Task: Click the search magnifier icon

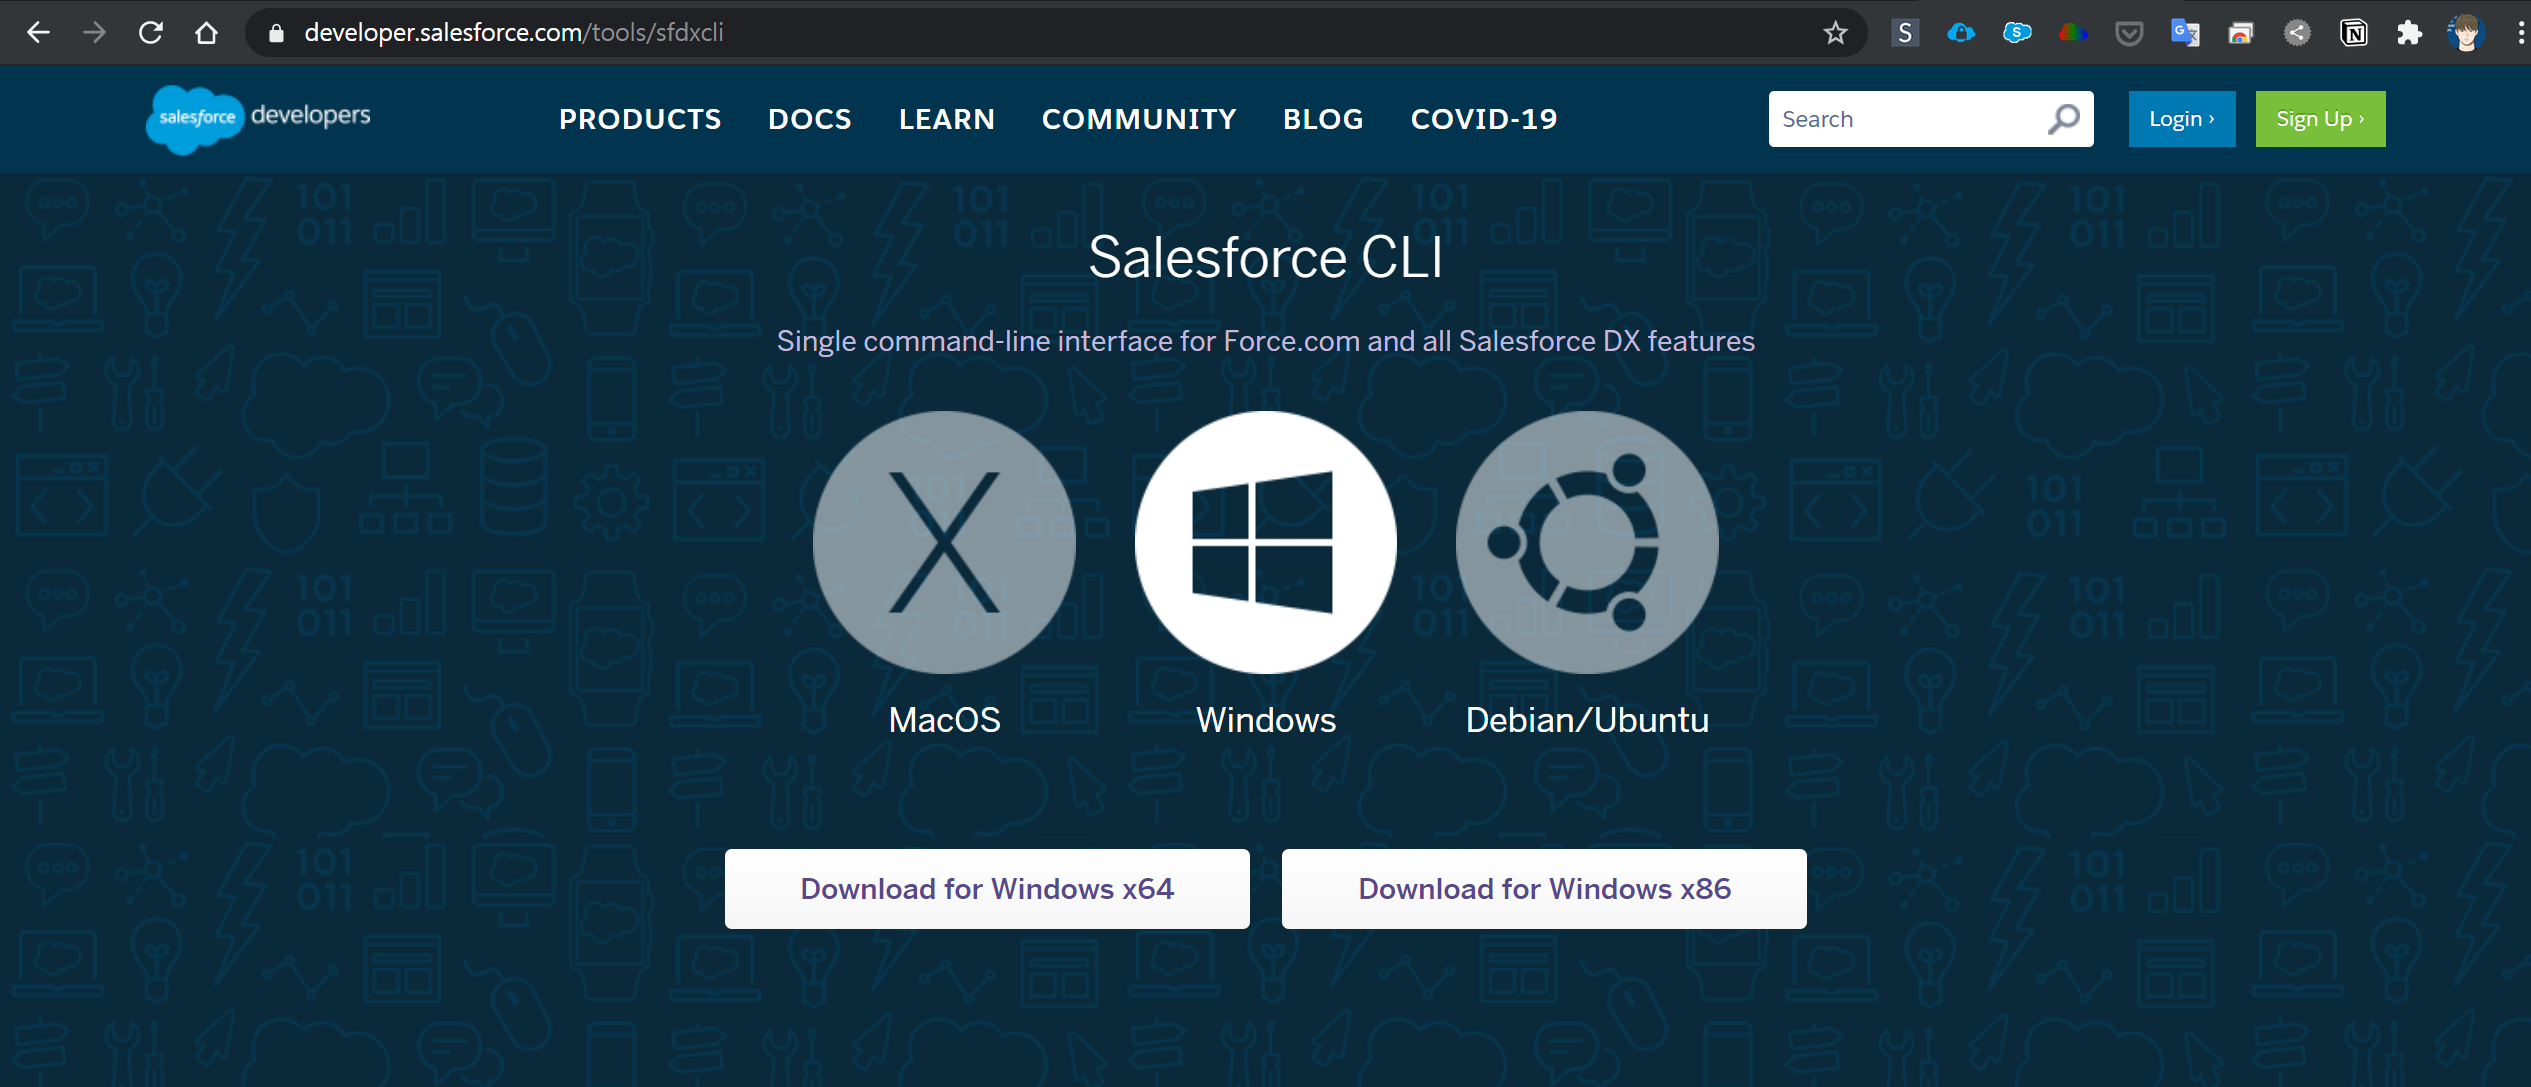Action: 2063,119
